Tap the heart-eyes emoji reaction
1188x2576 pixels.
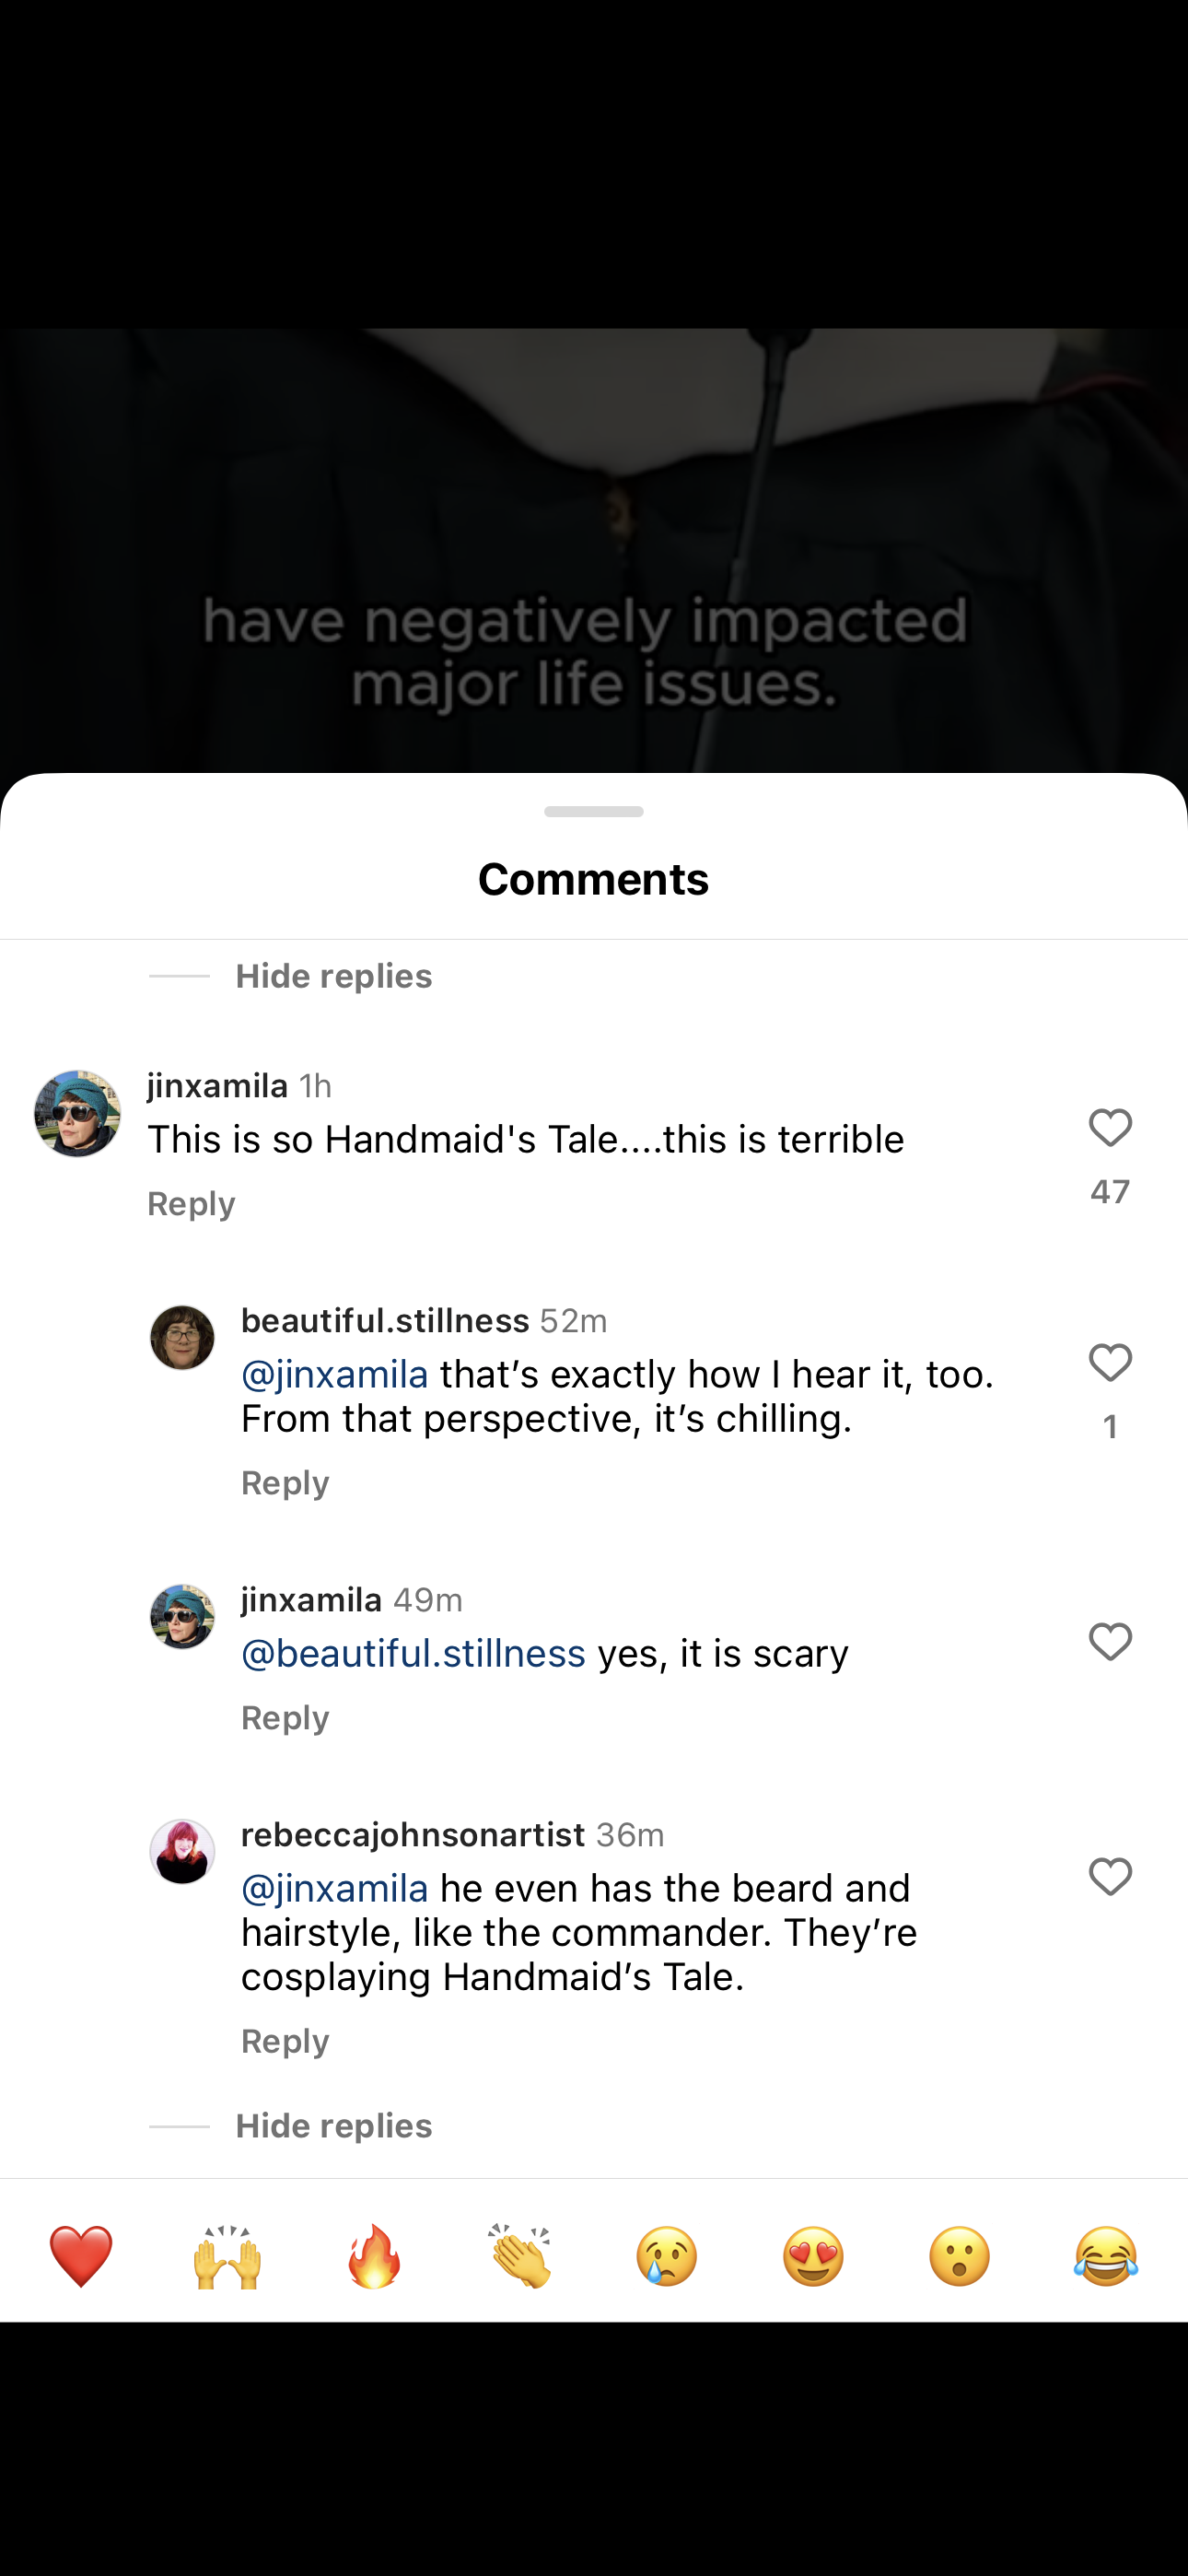coord(813,2256)
